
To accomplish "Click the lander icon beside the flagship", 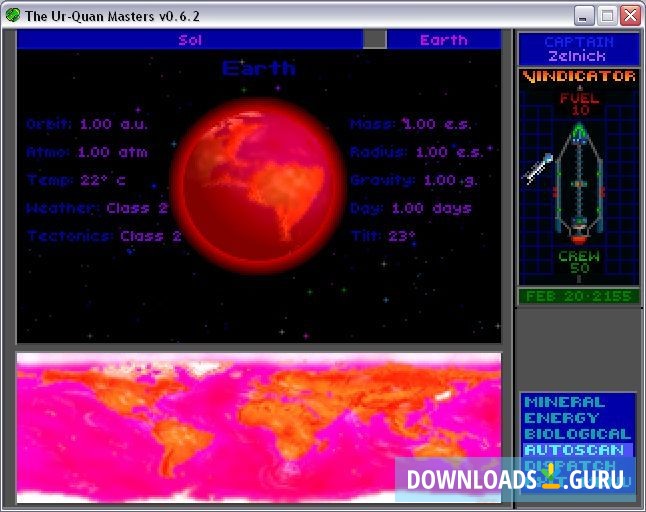I will [x=538, y=168].
